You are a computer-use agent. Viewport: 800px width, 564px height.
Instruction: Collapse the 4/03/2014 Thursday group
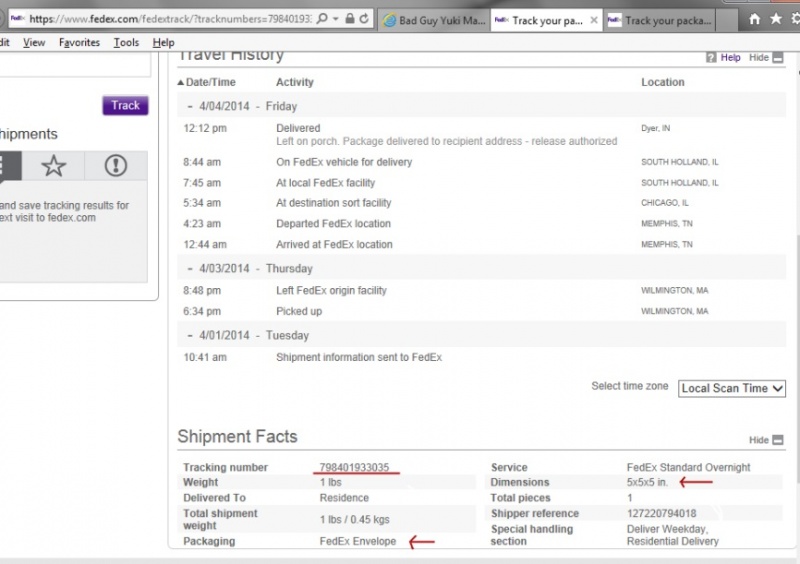(x=190, y=268)
